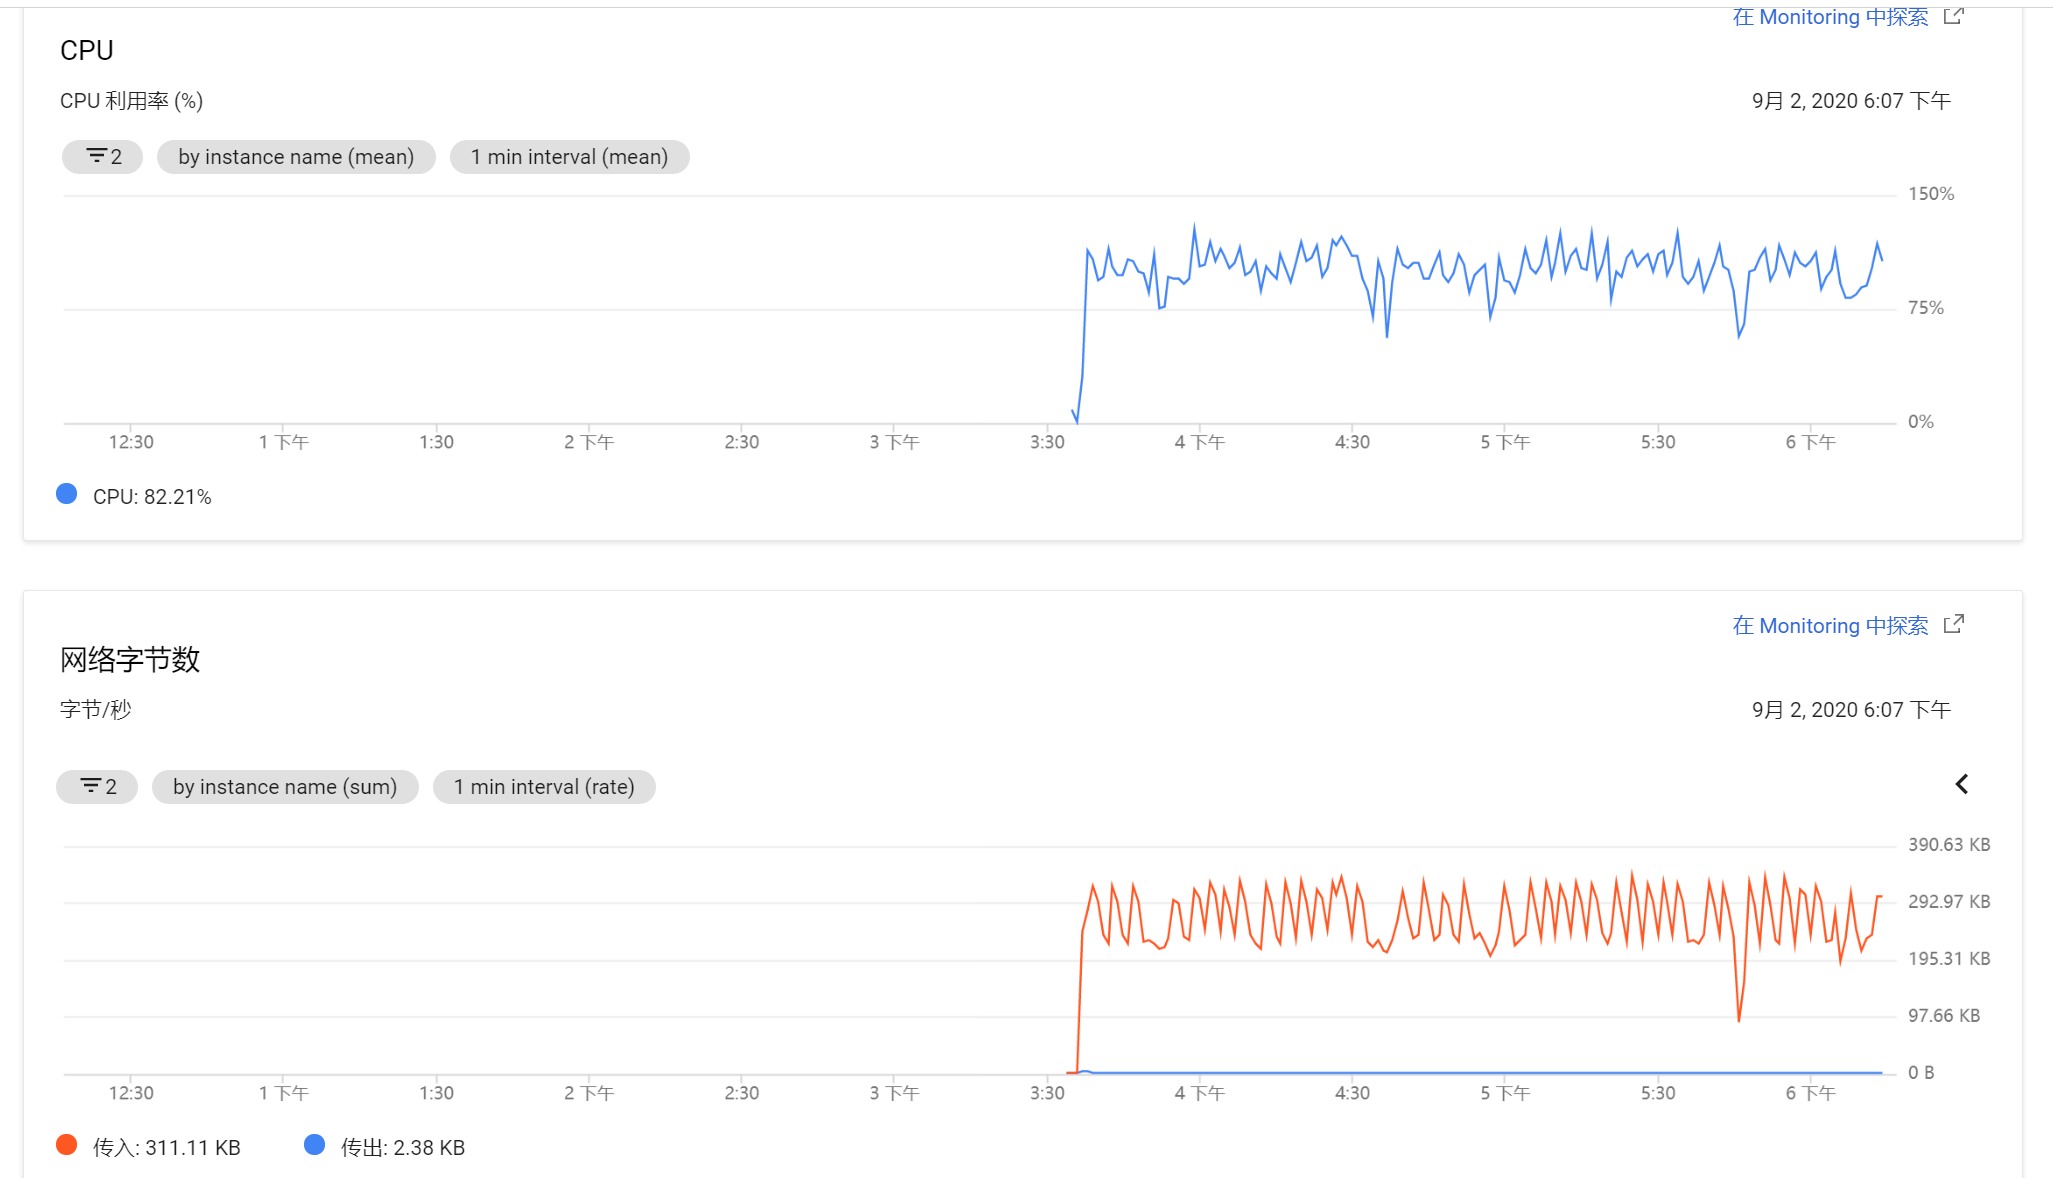This screenshot has height=1178, width=2053.
Task: Click CPU: 82.21% legend label
Action: (x=152, y=497)
